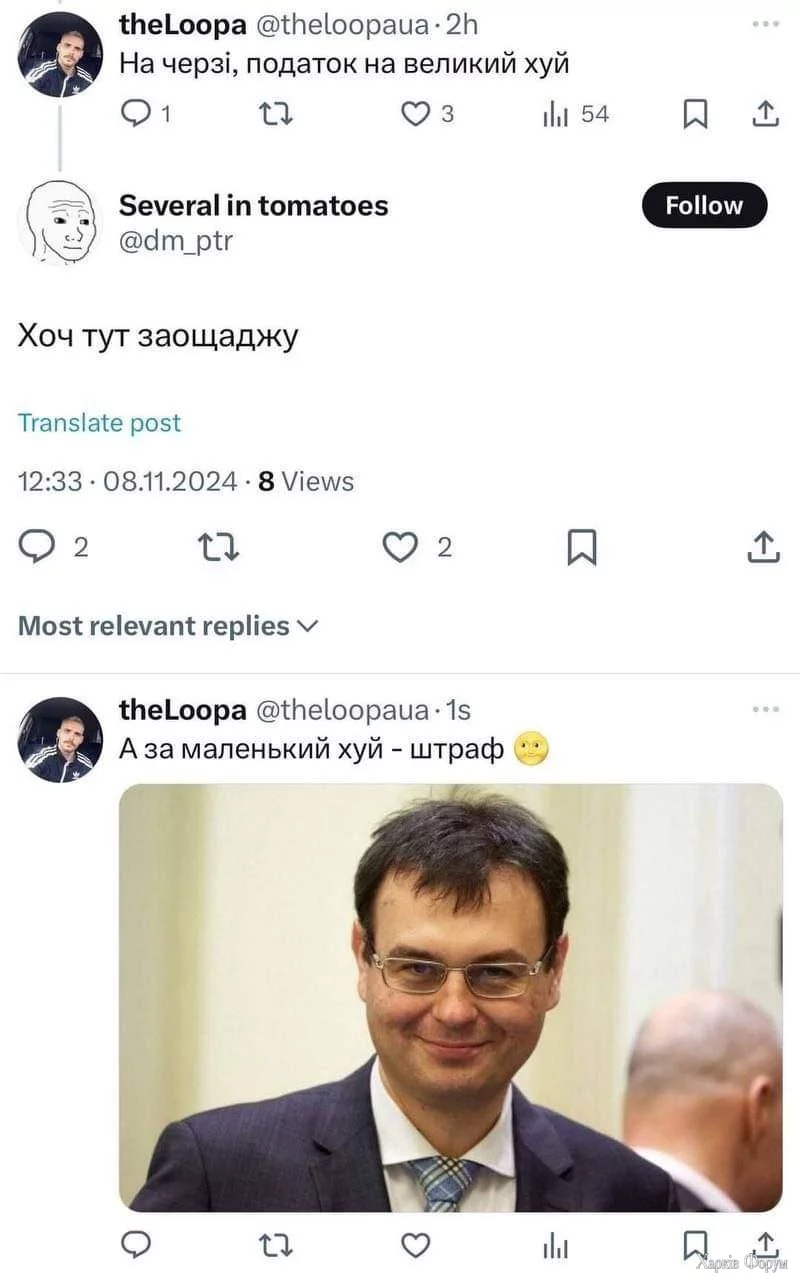Viewport: 800px width, 1280px height.
Task: Share the top theLoopa post
Action: click(x=765, y=115)
